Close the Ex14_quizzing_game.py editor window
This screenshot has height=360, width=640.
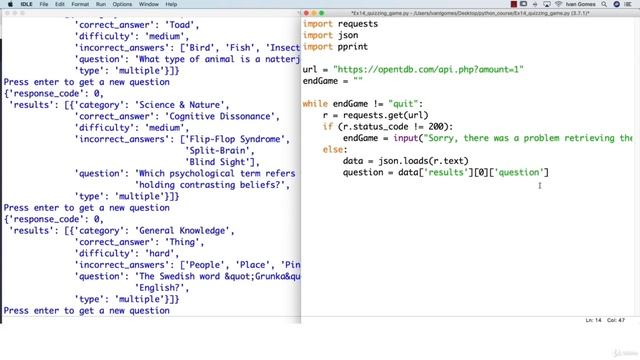306,13
